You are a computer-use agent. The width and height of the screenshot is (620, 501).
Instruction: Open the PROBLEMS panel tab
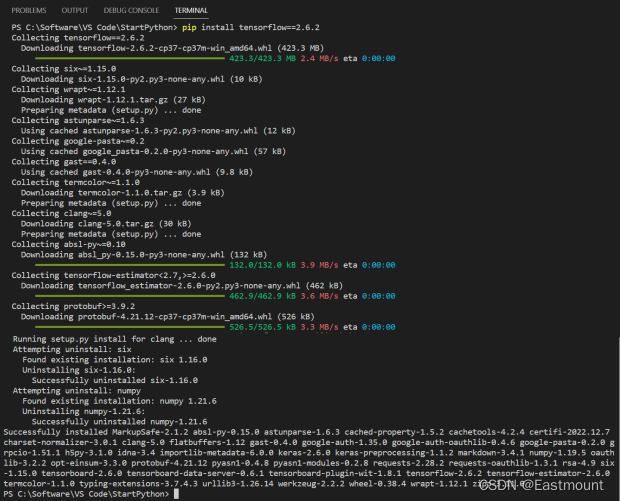(x=29, y=10)
